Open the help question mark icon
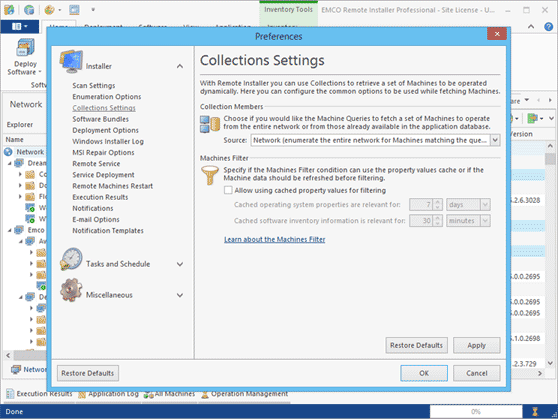Screen dimensions: 558x419 click(548, 26)
